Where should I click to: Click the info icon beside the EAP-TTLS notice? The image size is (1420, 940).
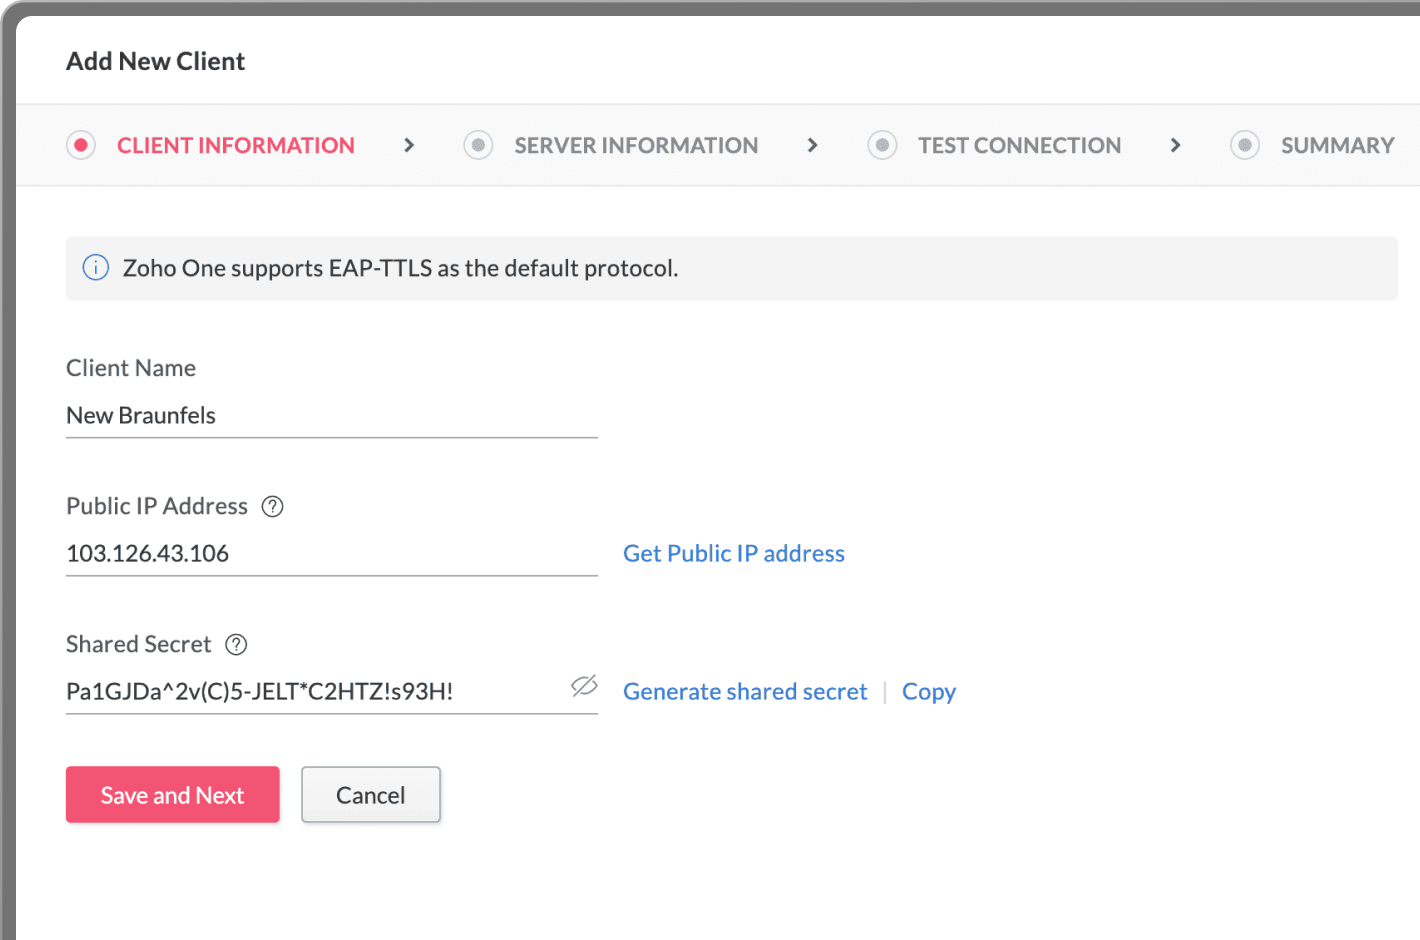point(95,267)
